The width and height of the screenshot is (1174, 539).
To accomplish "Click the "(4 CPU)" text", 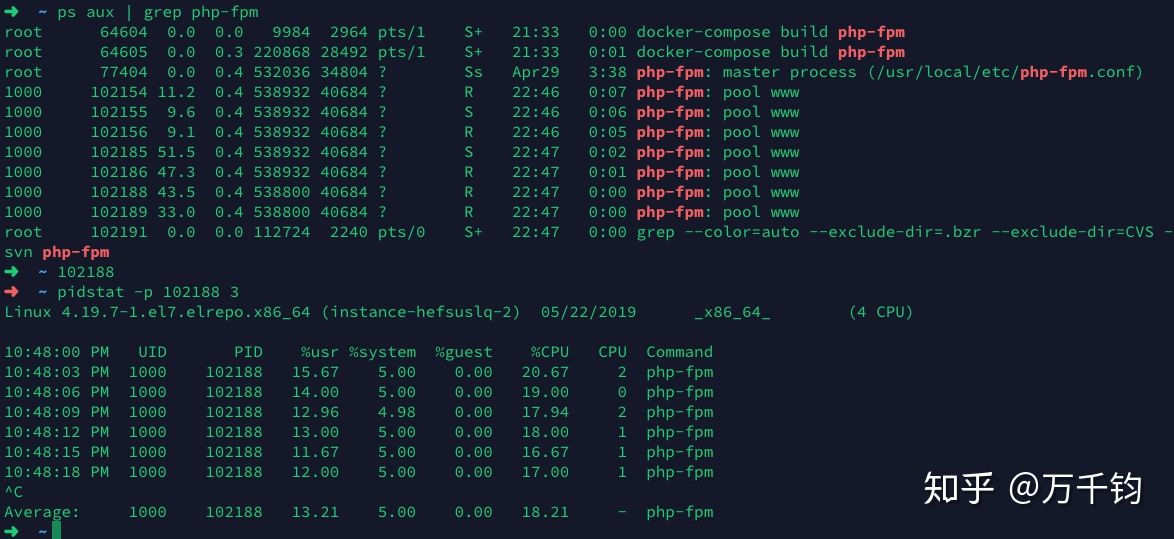I will [x=880, y=312].
